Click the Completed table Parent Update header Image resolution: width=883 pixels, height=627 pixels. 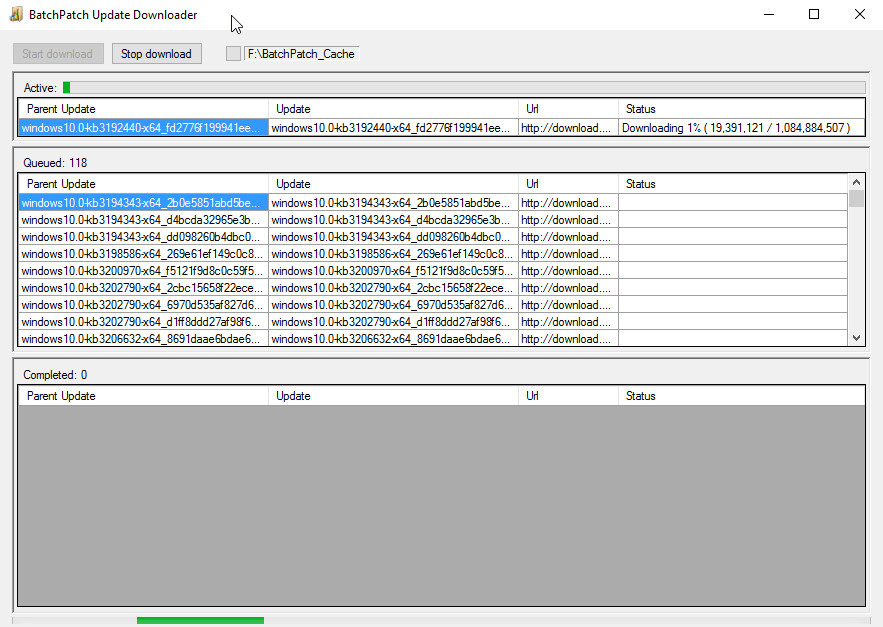[x=144, y=396]
